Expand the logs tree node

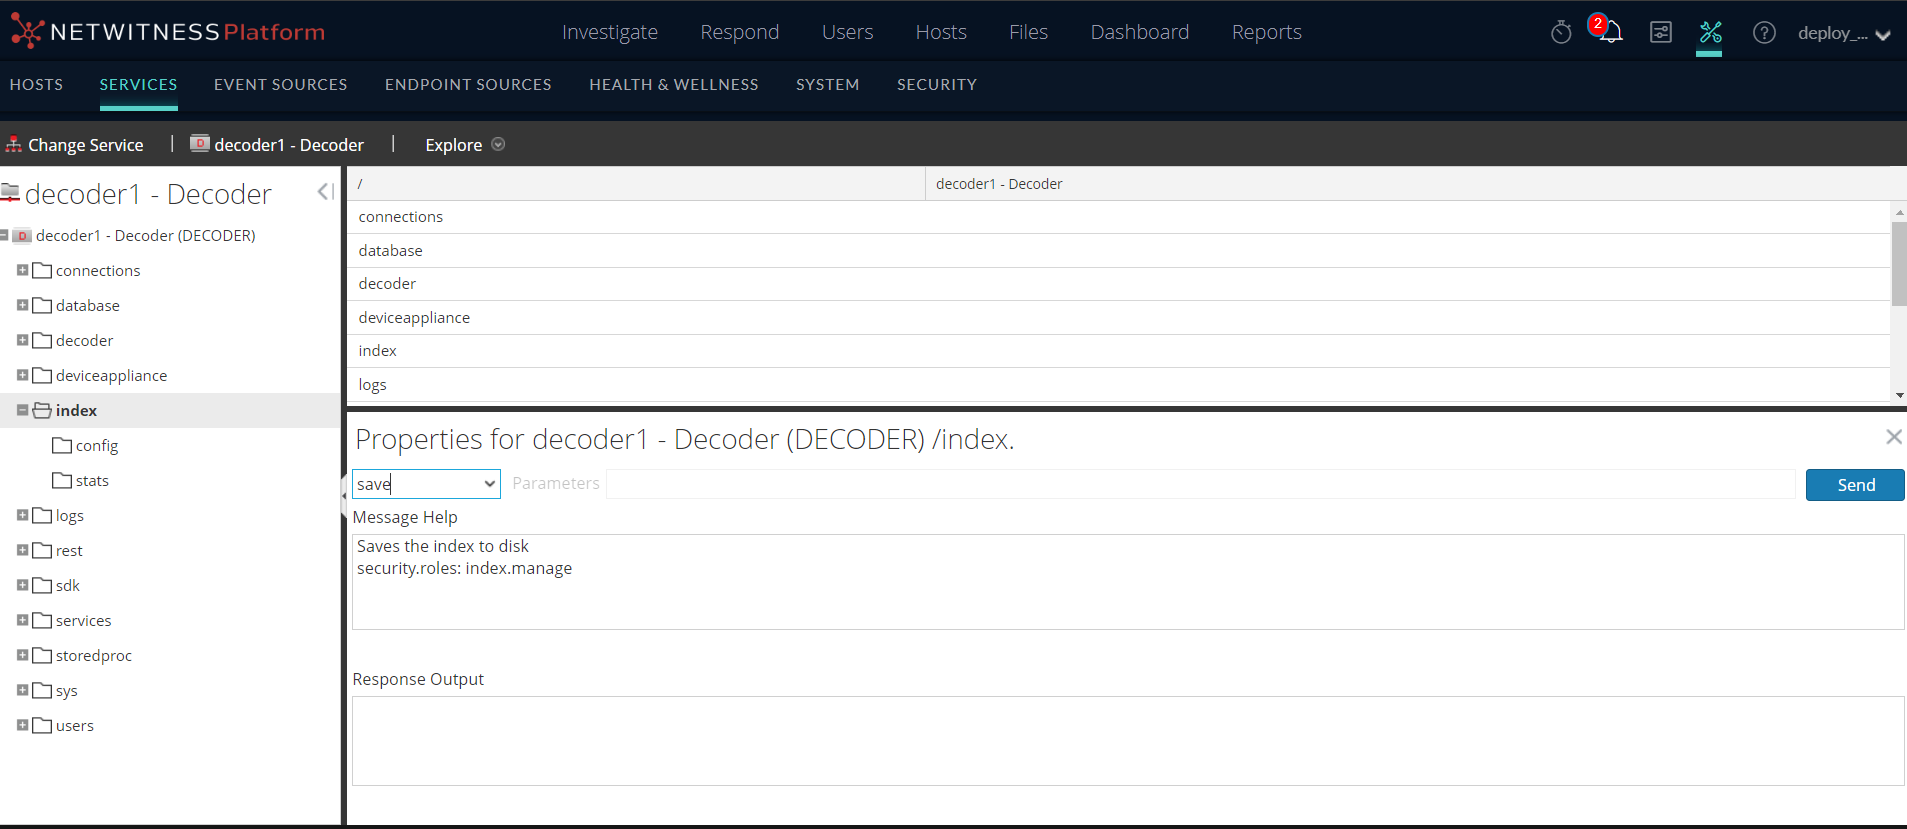click(x=22, y=515)
